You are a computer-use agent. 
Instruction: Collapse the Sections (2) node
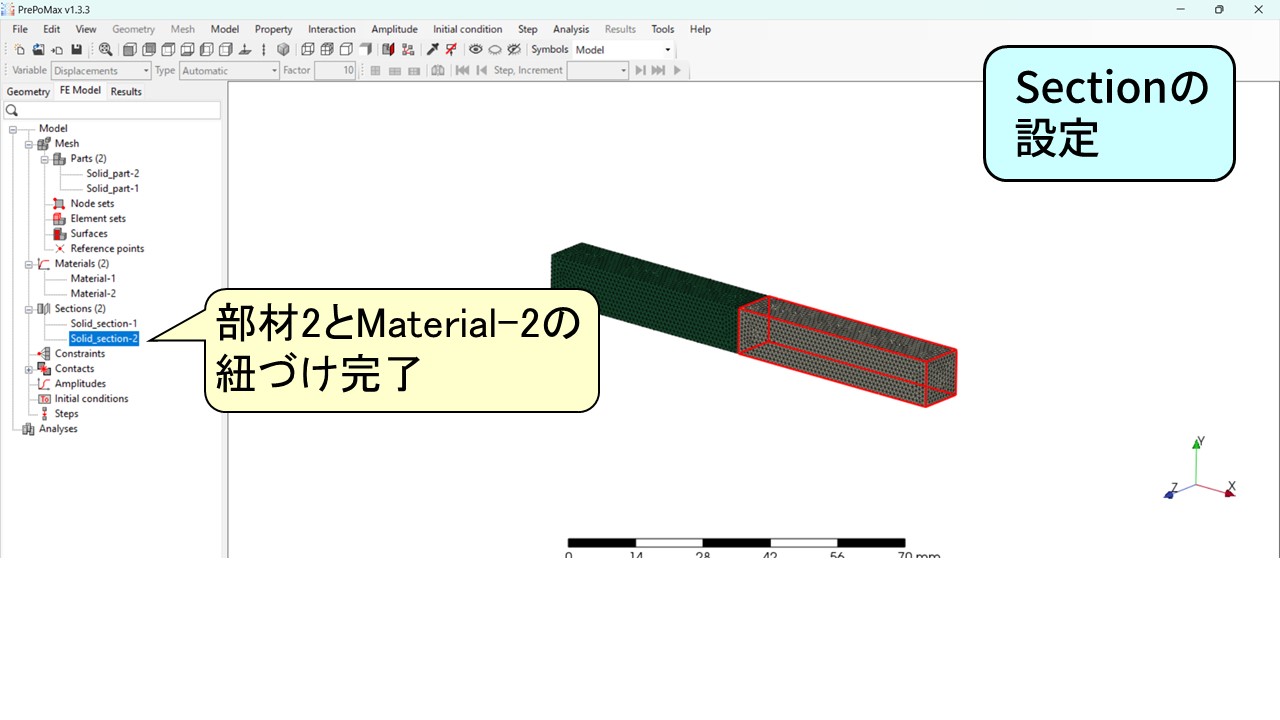pos(29,309)
